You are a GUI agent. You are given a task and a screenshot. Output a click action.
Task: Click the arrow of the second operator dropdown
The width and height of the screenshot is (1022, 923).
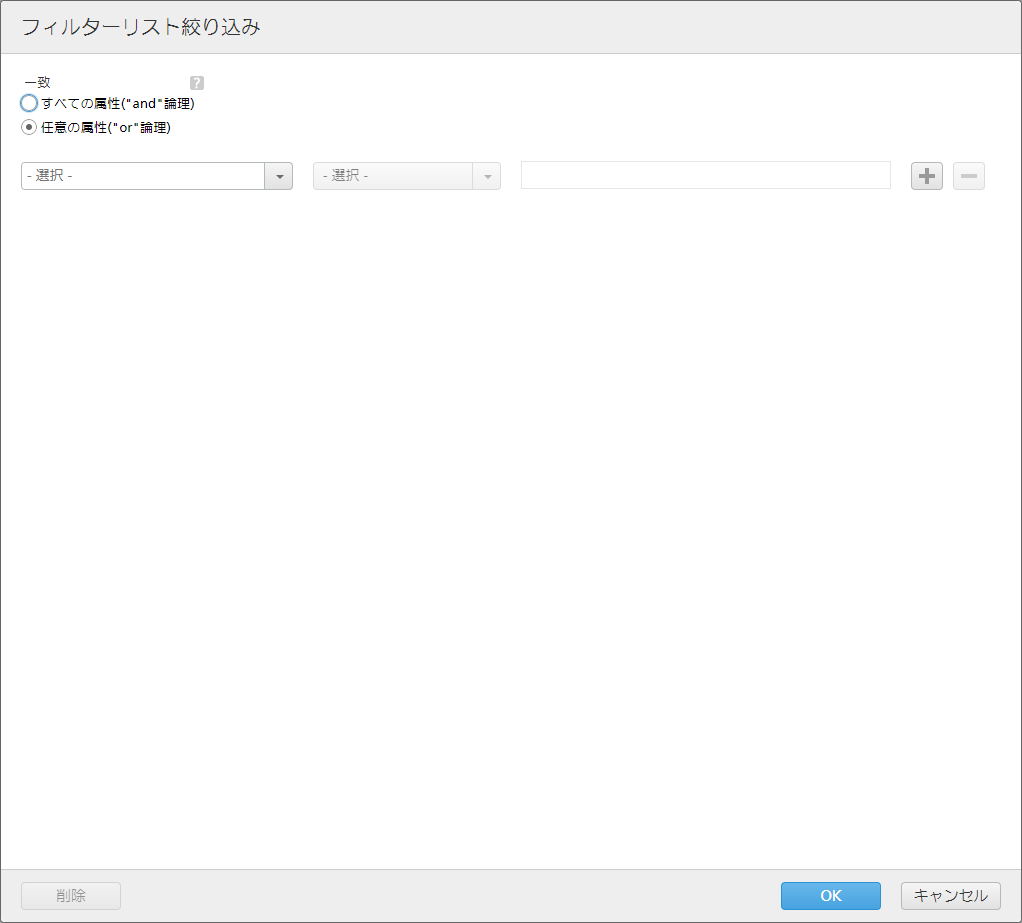point(487,176)
